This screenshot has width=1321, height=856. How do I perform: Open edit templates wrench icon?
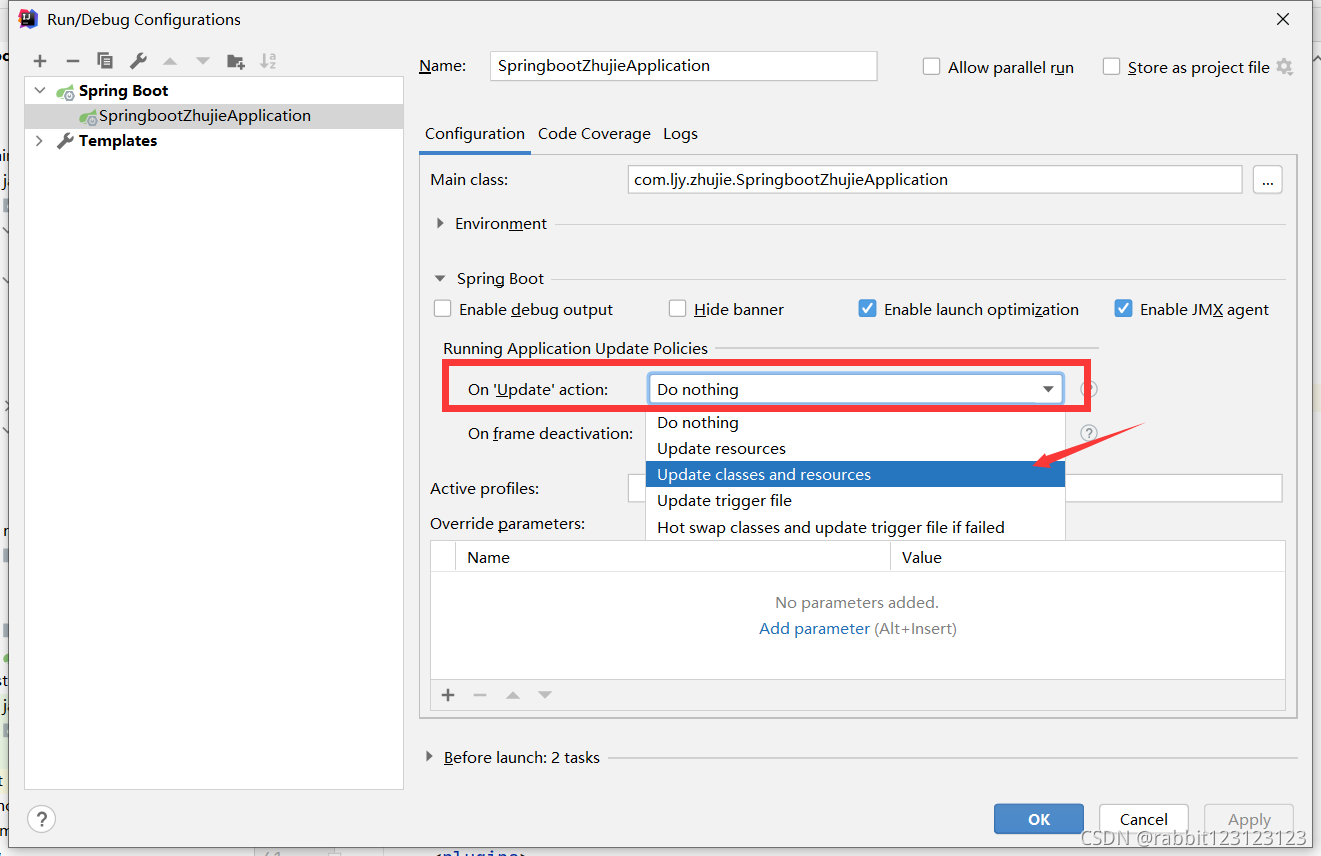[x=138, y=61]
